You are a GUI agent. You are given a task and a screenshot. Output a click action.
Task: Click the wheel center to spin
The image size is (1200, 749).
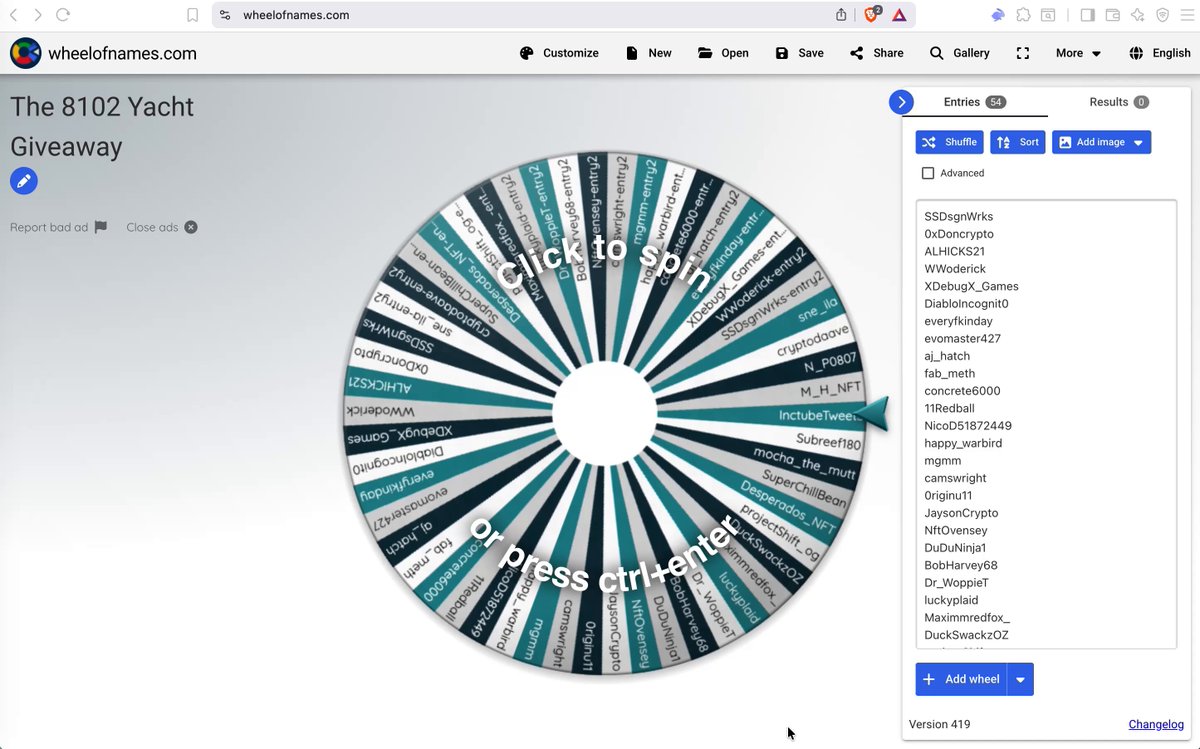coord(606,412)
